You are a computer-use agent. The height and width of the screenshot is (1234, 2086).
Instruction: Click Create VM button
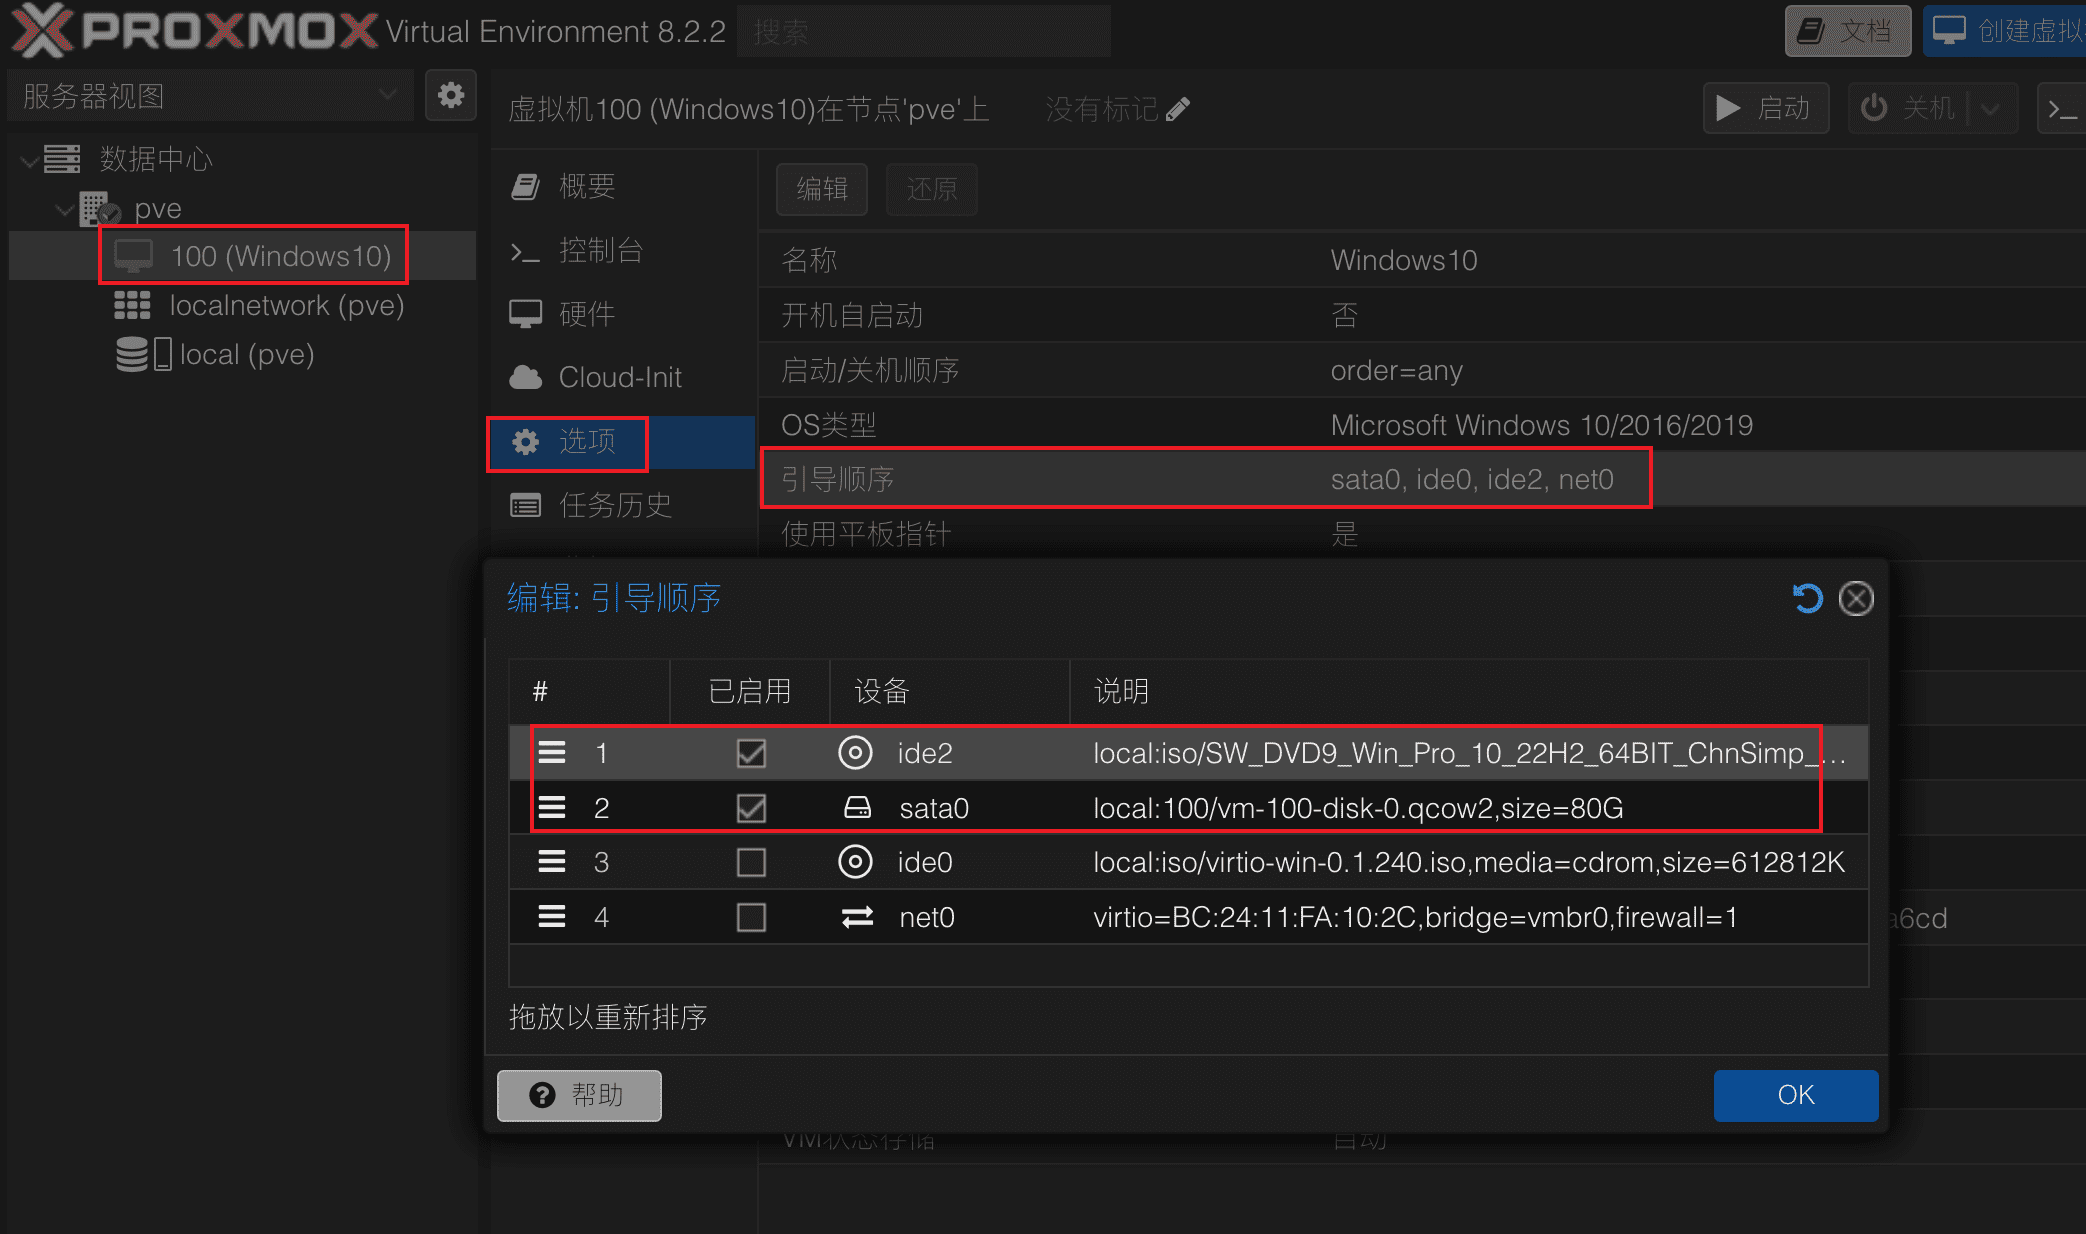tap(2006, 31)
